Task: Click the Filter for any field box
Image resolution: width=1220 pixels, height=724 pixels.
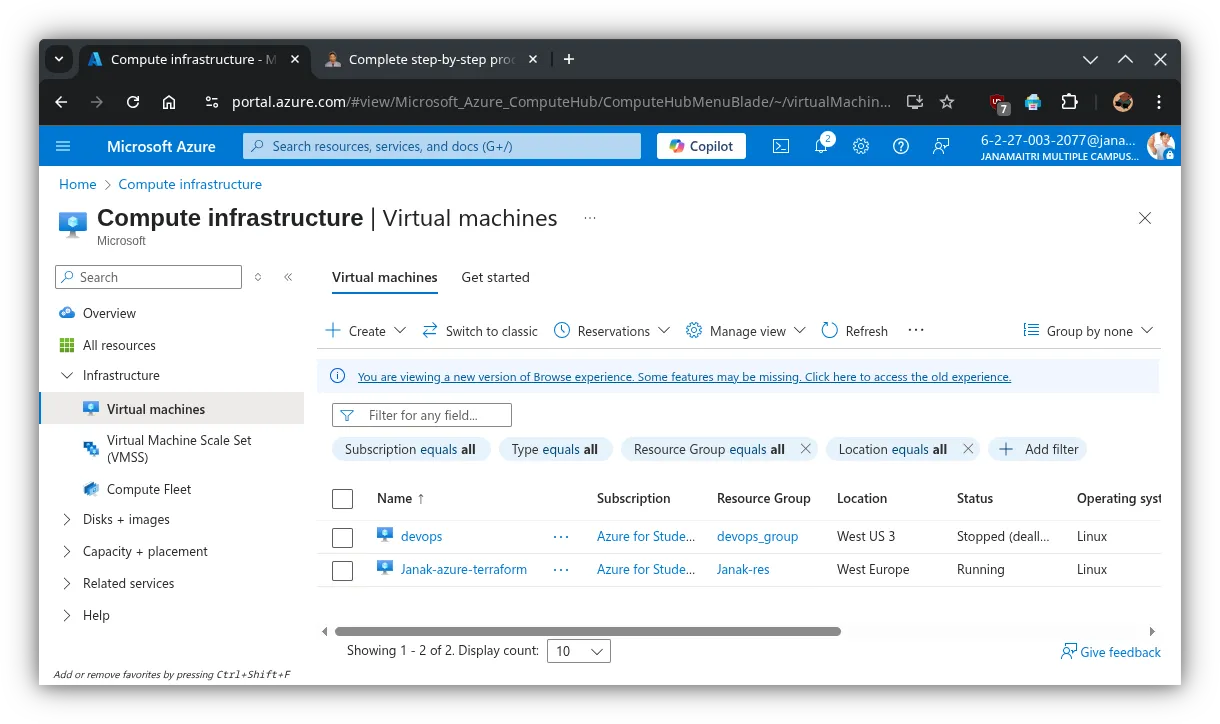Action: 432,415
